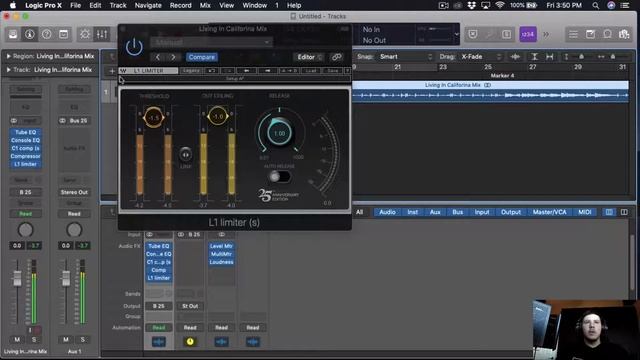
Task: Open the Snap Smart dropdown
Action: click(405, 57)
